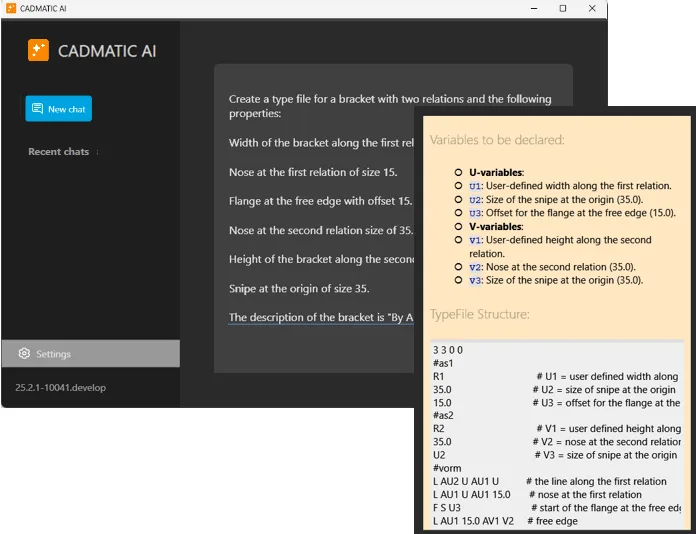Start a New chat
The height and width of the screenshot is (534, 696).
click(58, 109)
